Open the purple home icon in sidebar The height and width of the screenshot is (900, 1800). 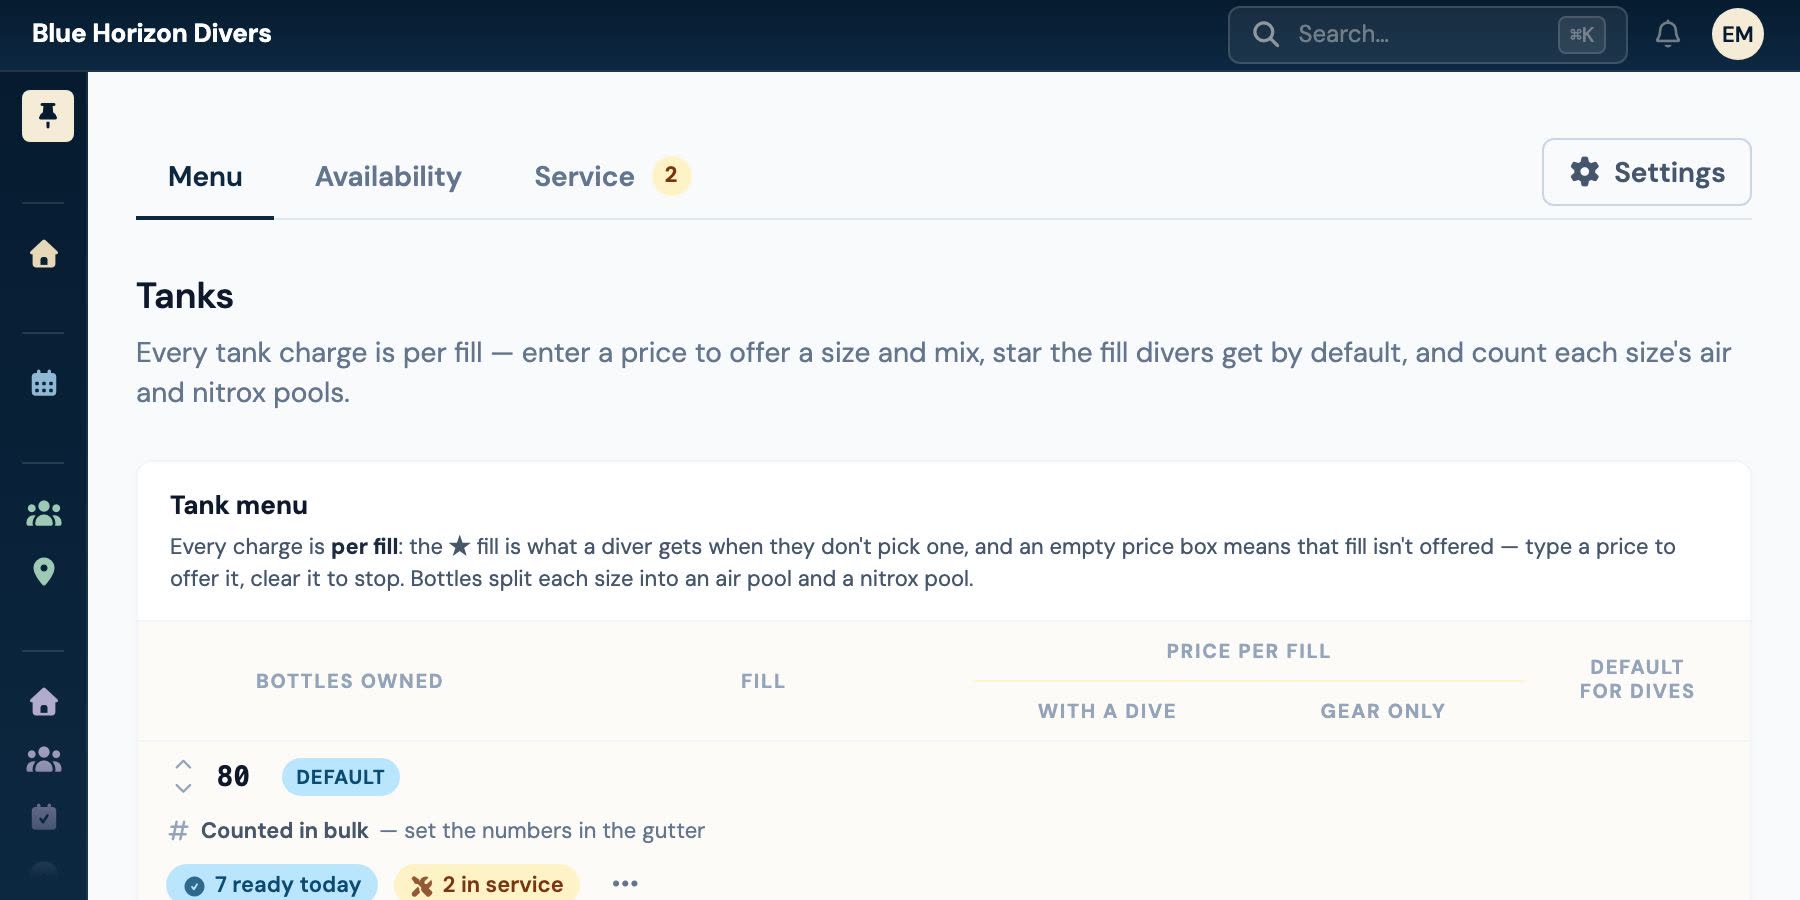click(44, 702)
